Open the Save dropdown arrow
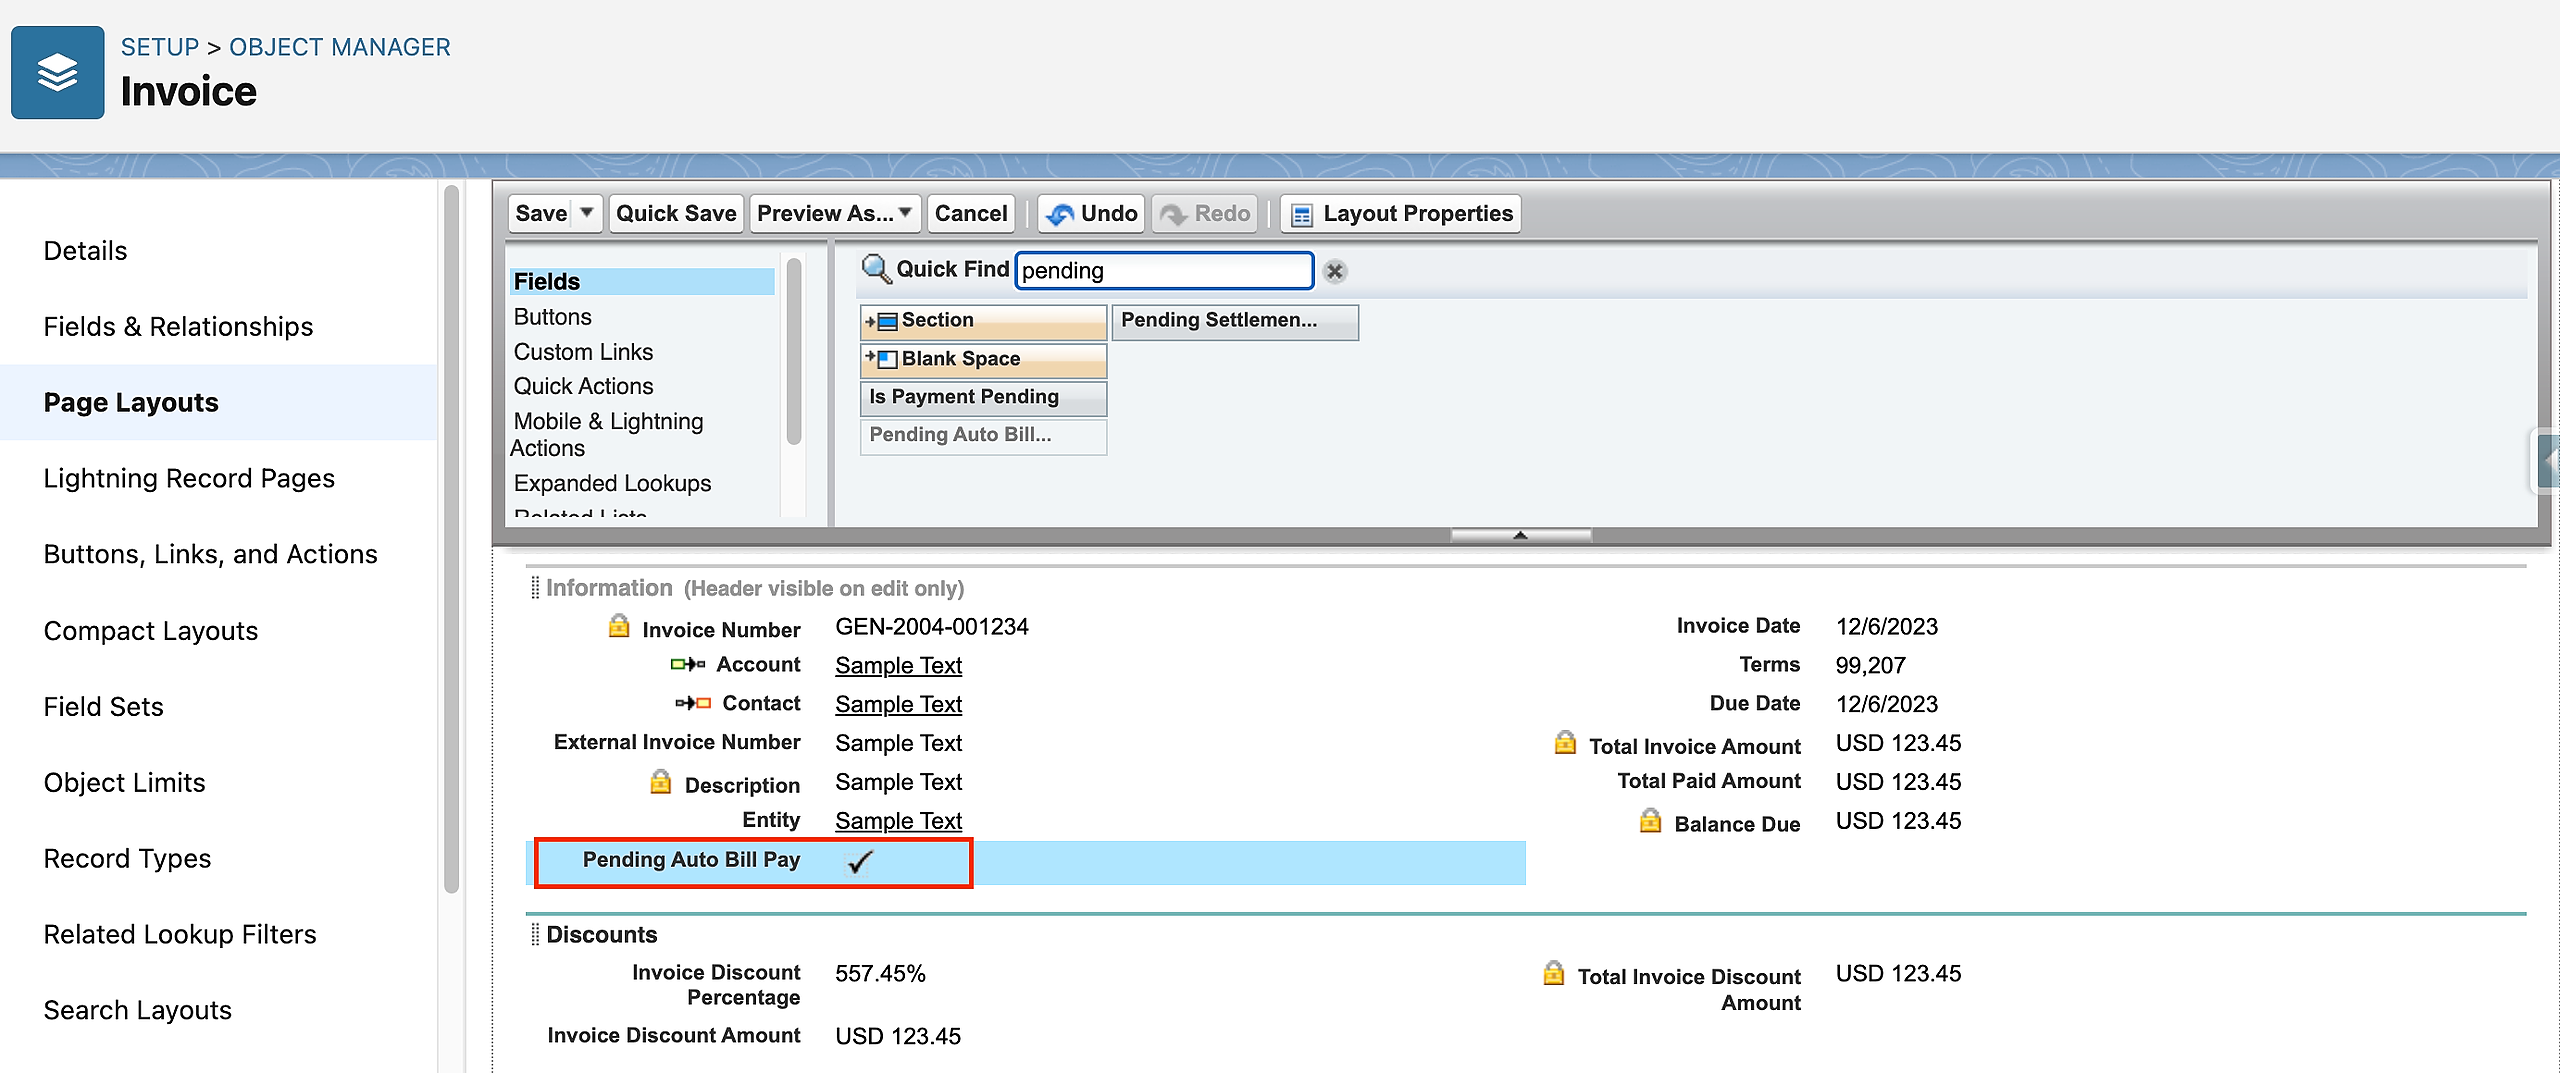The image size is (2560, 1073). (x=587, y=213)
